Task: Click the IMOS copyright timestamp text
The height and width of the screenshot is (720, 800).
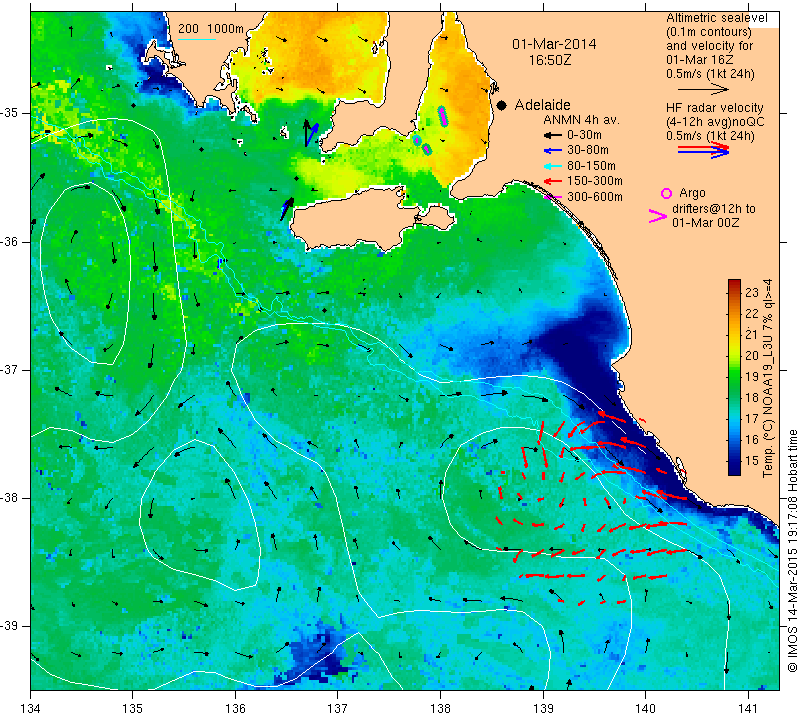Action: [792, 551]
